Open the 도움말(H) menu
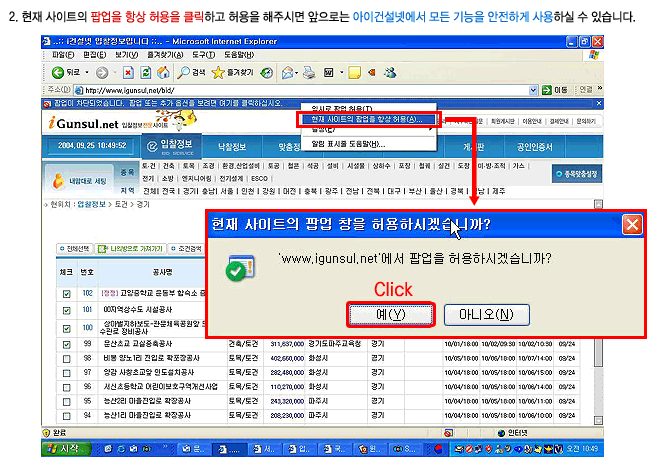 point(239,55)
